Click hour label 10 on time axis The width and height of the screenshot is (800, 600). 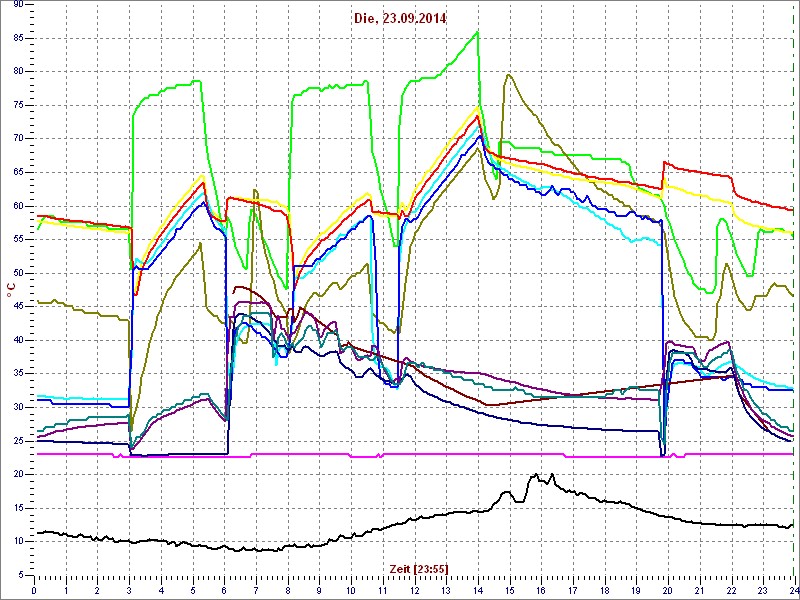(351, 591)
